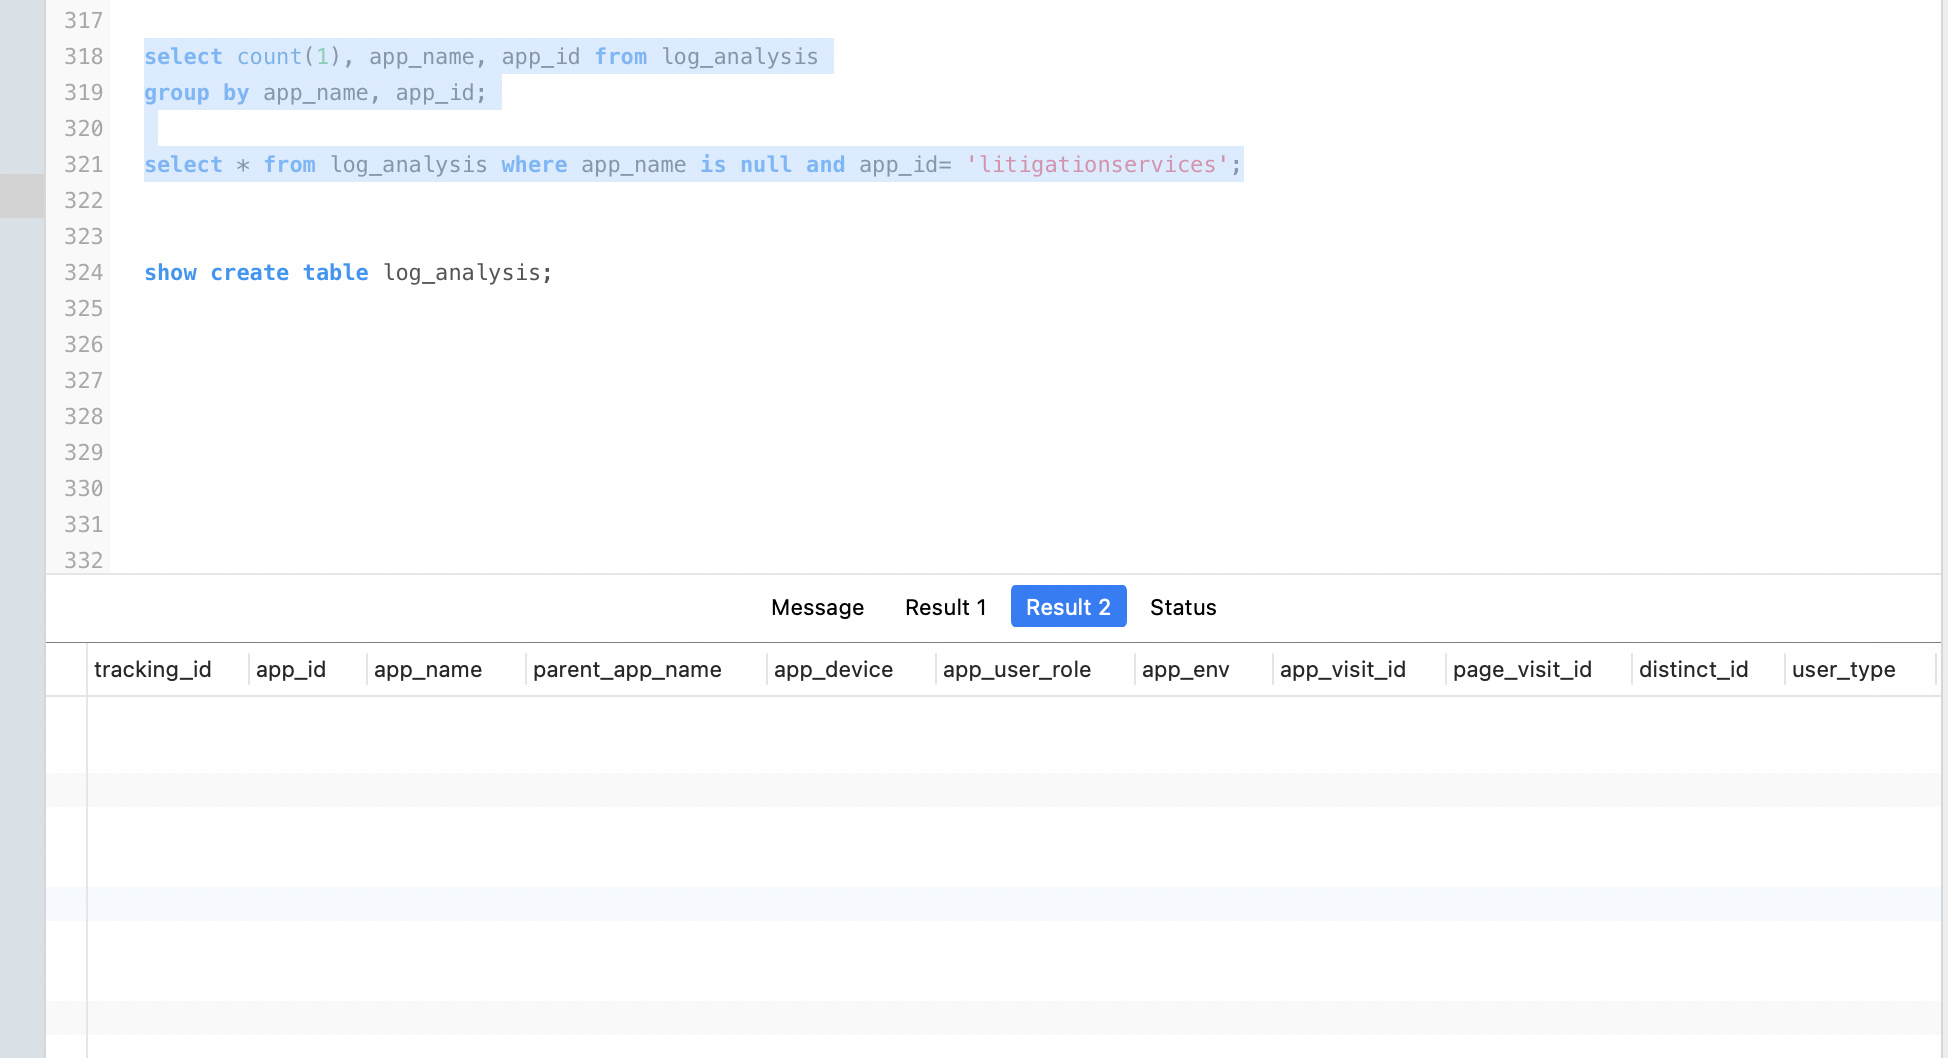Select the app_name column header

point(428,669)
